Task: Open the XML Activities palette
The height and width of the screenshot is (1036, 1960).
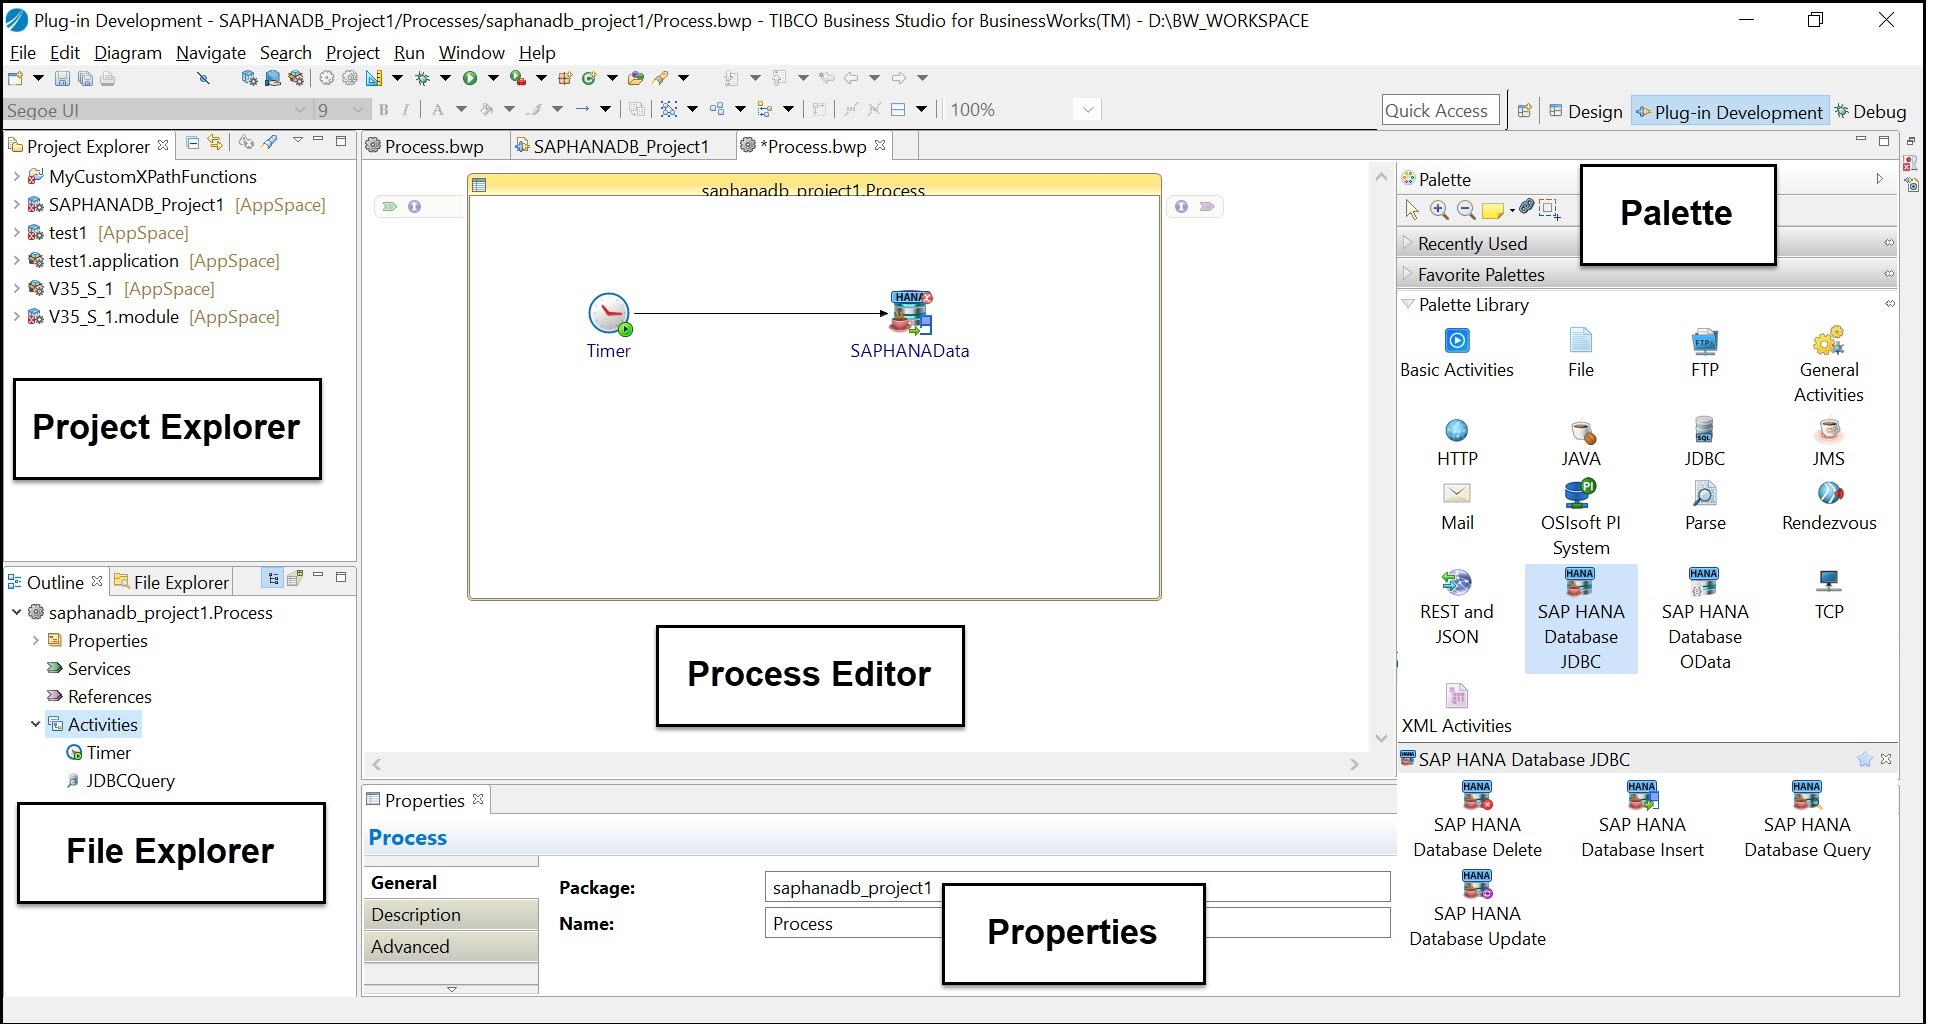Action: click(x=1456, y=710)
